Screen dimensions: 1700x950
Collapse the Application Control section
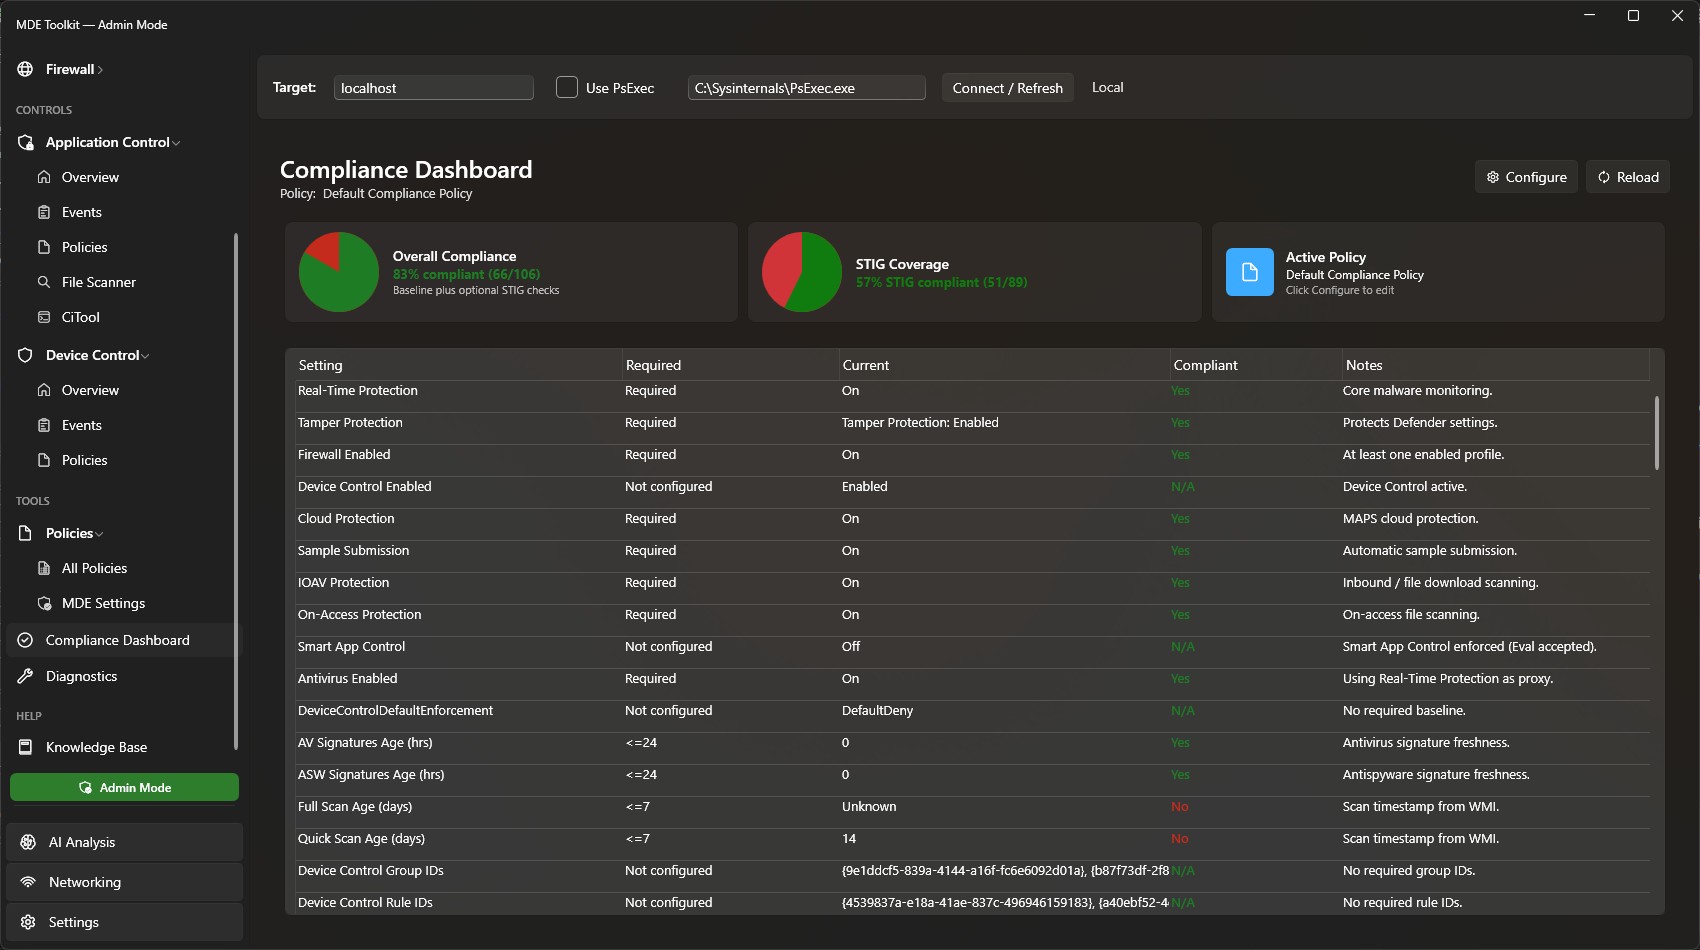point(175,142)
